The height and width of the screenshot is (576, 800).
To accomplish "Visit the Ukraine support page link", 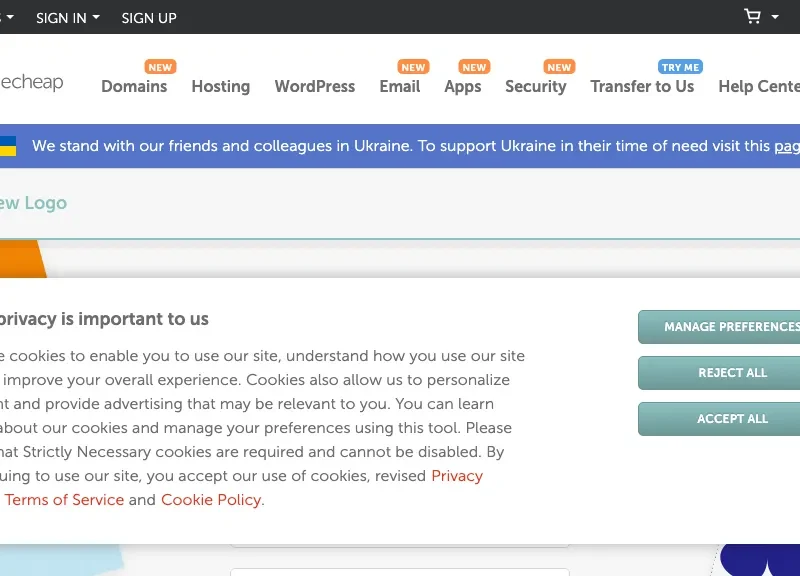I will pos(789,146).
